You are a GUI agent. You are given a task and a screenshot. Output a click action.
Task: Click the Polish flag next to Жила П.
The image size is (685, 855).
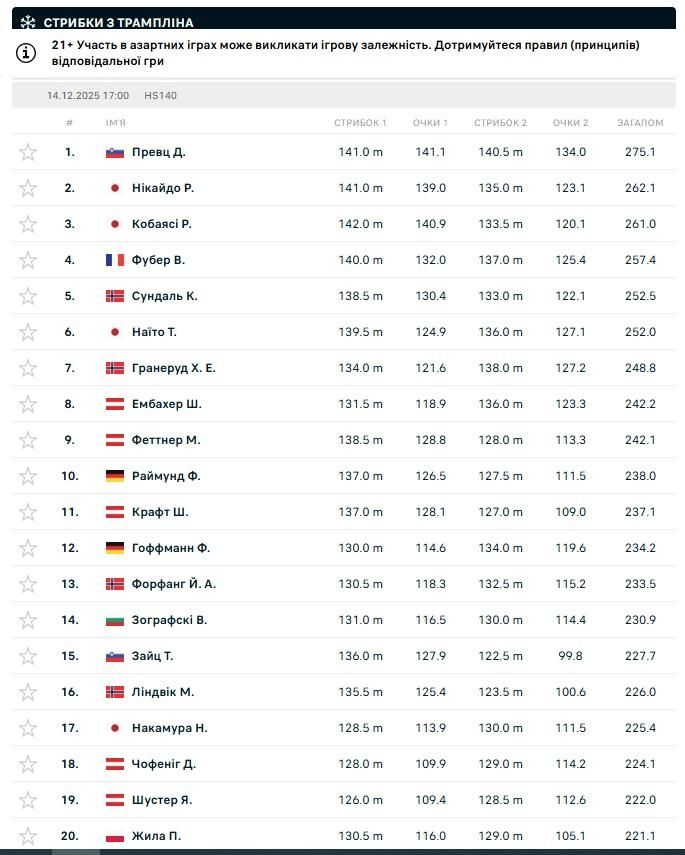coord(115,836)
